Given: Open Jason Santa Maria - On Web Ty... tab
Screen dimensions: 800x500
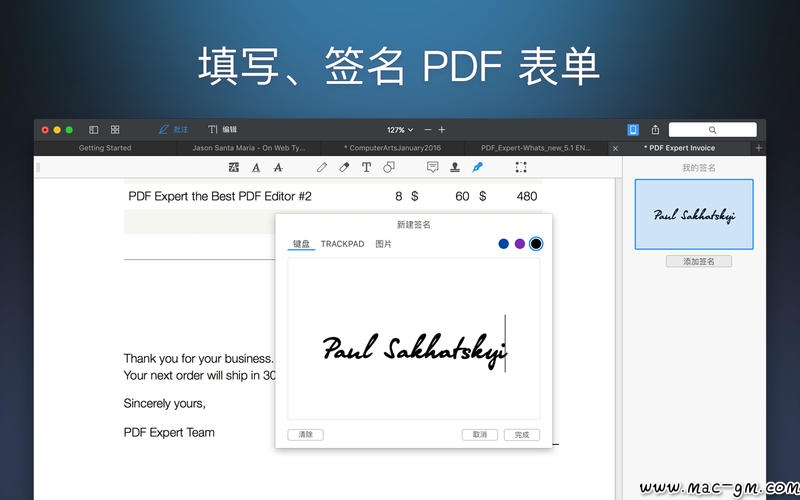Looking at the screenshot, I should (x=249, y=148).
